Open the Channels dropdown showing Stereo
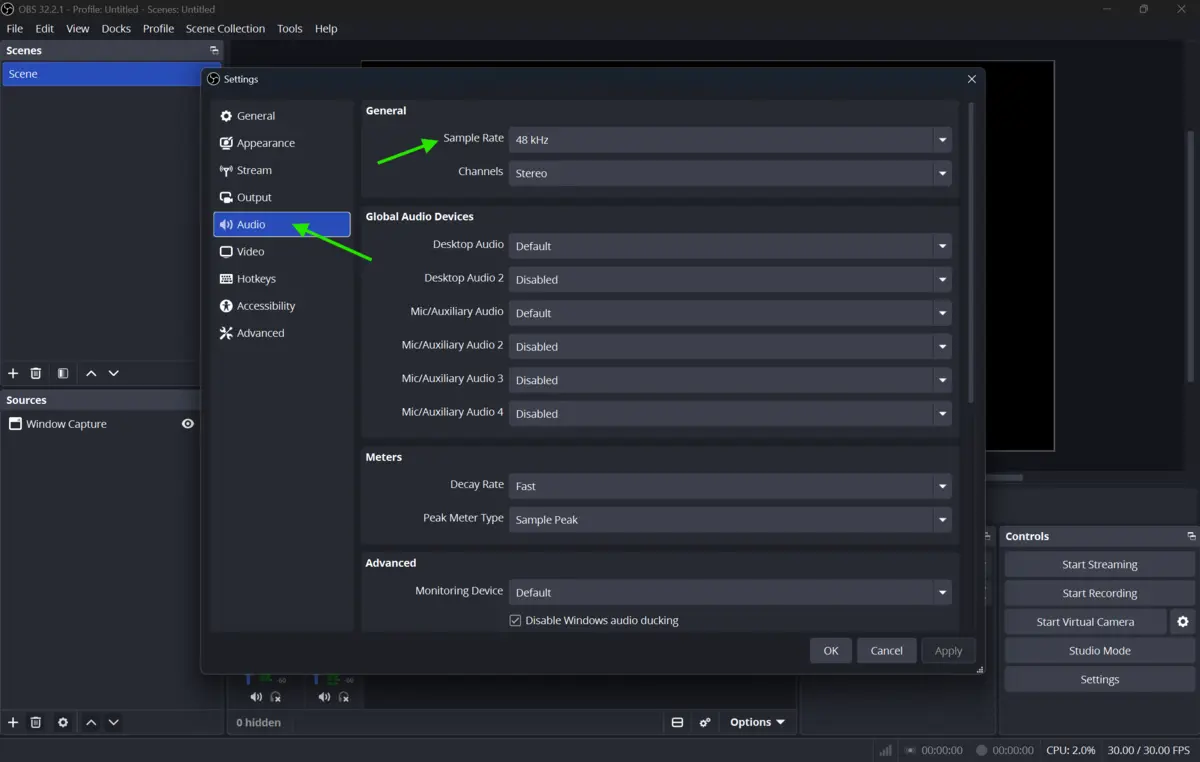The height and width of the screenshot is (762, 1200). (730, 173)
